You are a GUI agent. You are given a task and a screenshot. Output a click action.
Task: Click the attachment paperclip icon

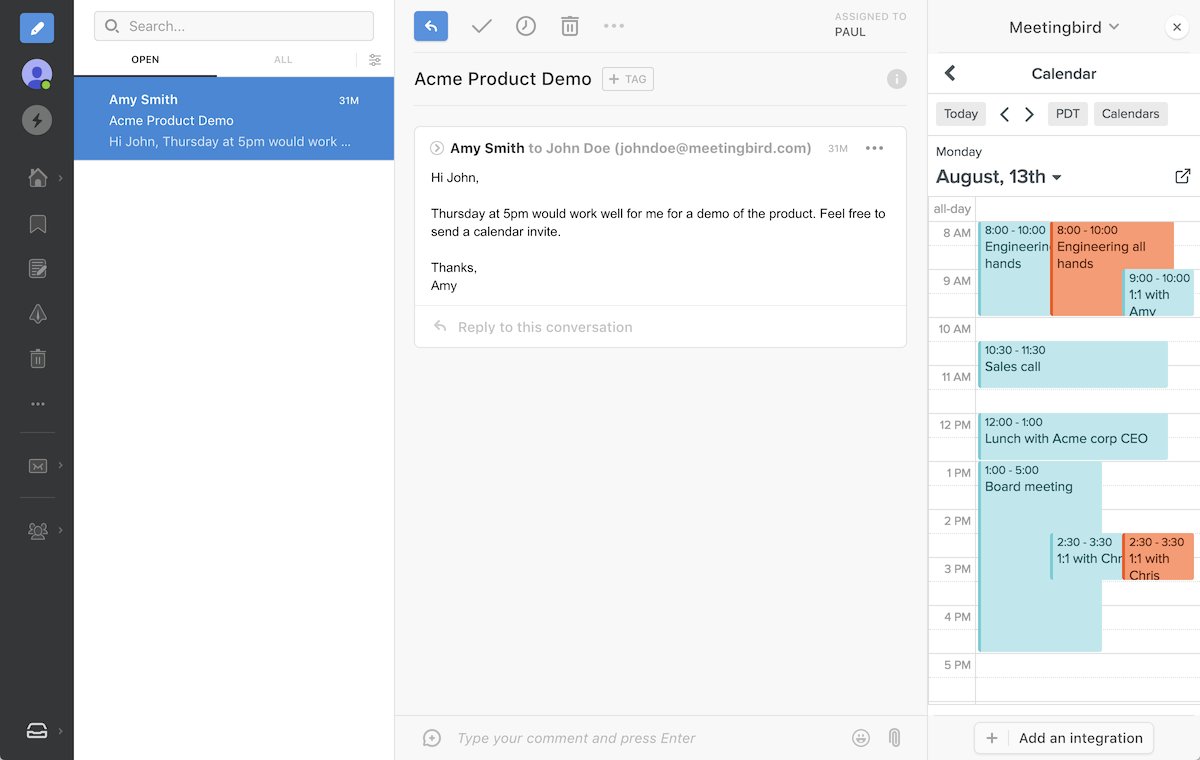[x=895, y=738]
